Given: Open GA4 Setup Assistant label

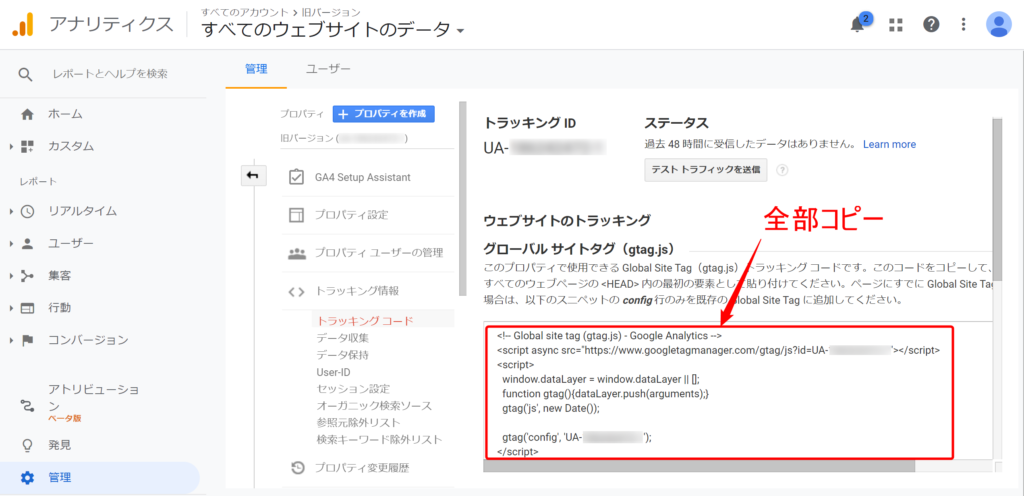Looking at the screenshot, I should 362,178.
